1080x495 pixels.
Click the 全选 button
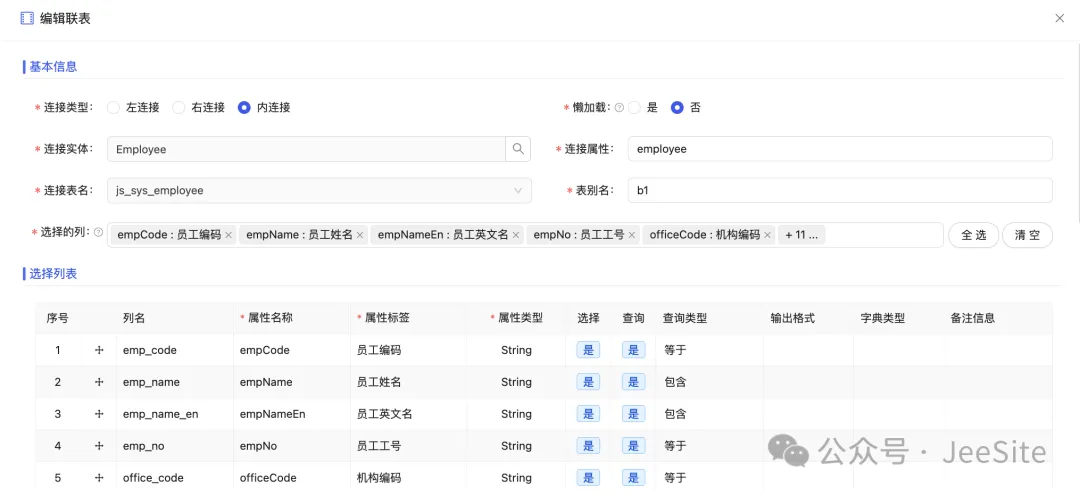973,235
